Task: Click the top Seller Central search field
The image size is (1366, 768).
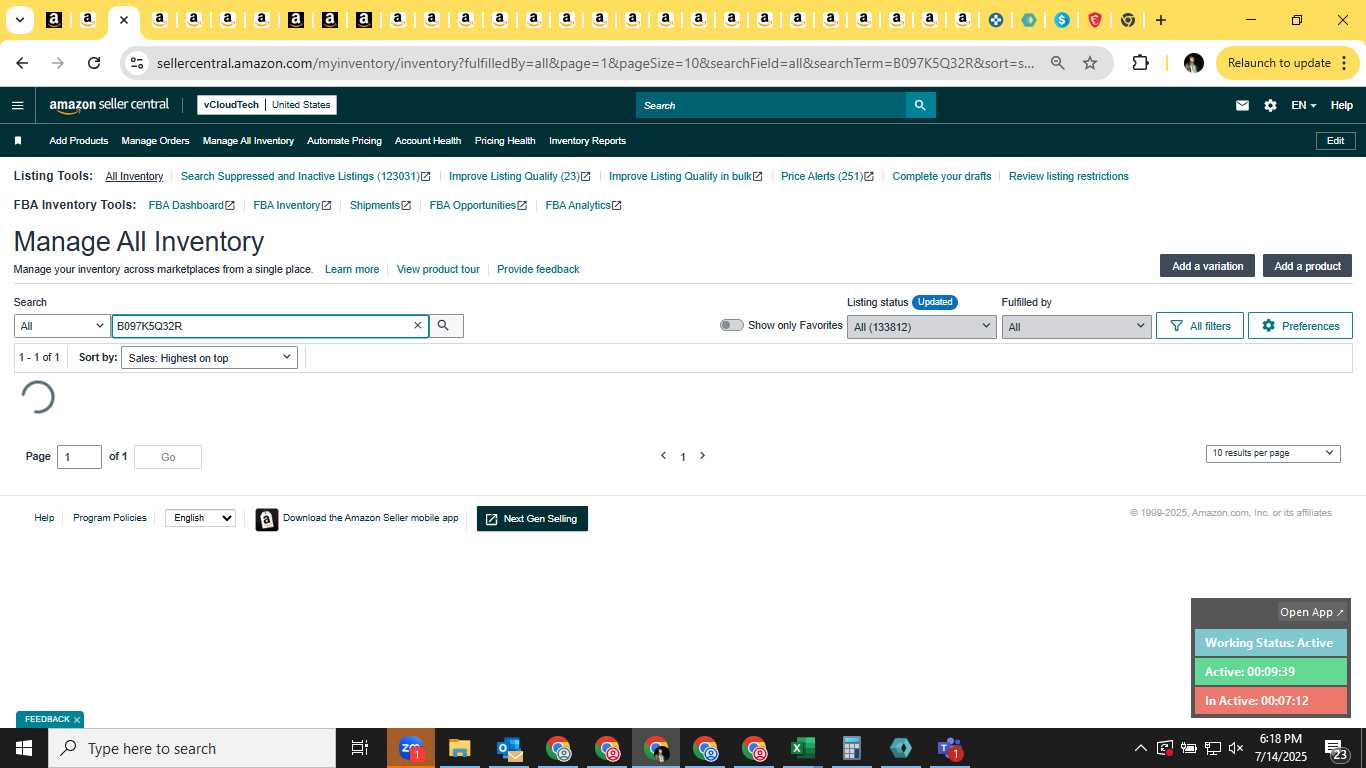Action: 770,105
